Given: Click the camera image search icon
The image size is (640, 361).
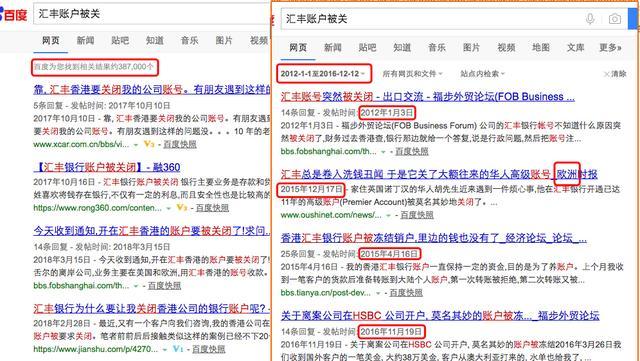Looking at the screenshot, I should pos(615,19).
